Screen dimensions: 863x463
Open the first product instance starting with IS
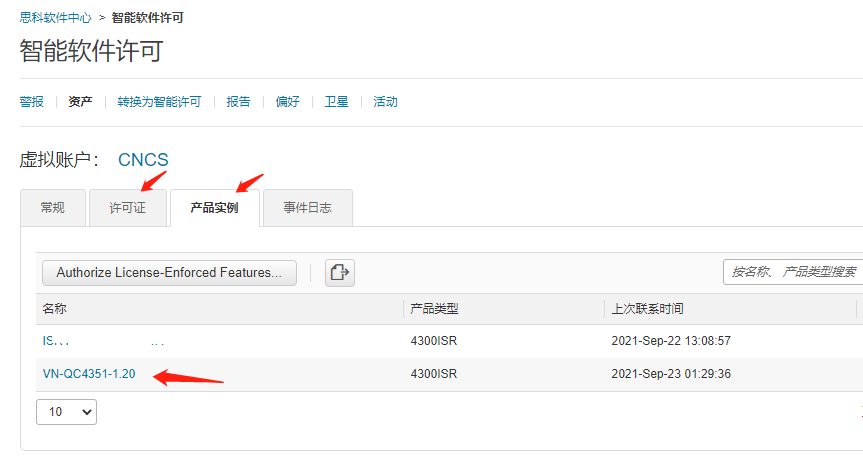56,341
